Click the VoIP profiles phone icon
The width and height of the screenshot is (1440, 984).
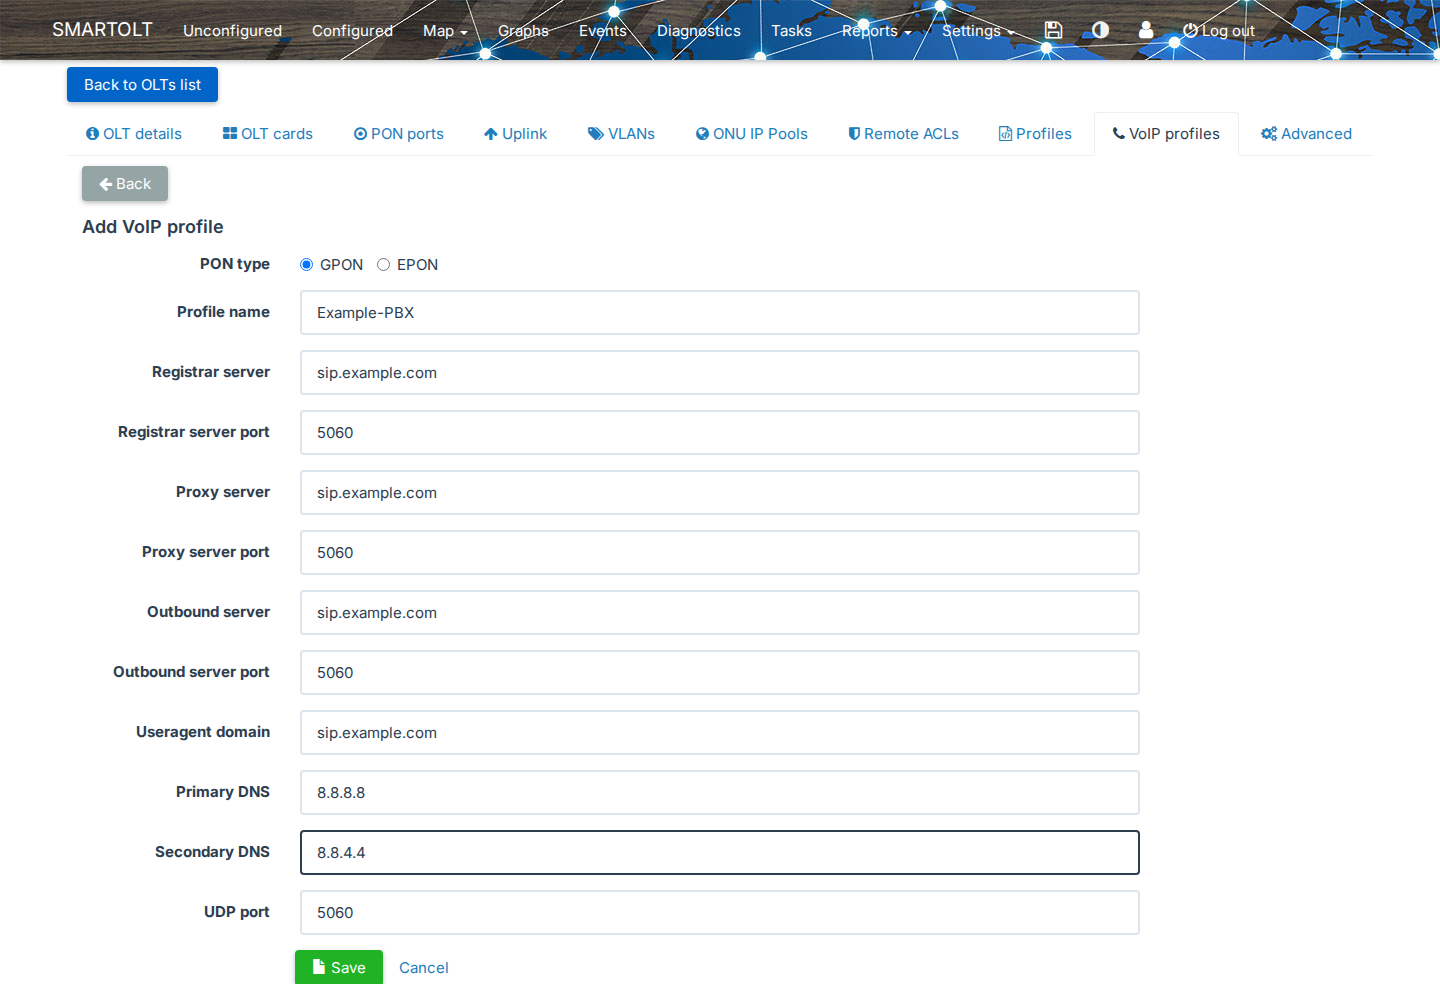pos(1119,134)
